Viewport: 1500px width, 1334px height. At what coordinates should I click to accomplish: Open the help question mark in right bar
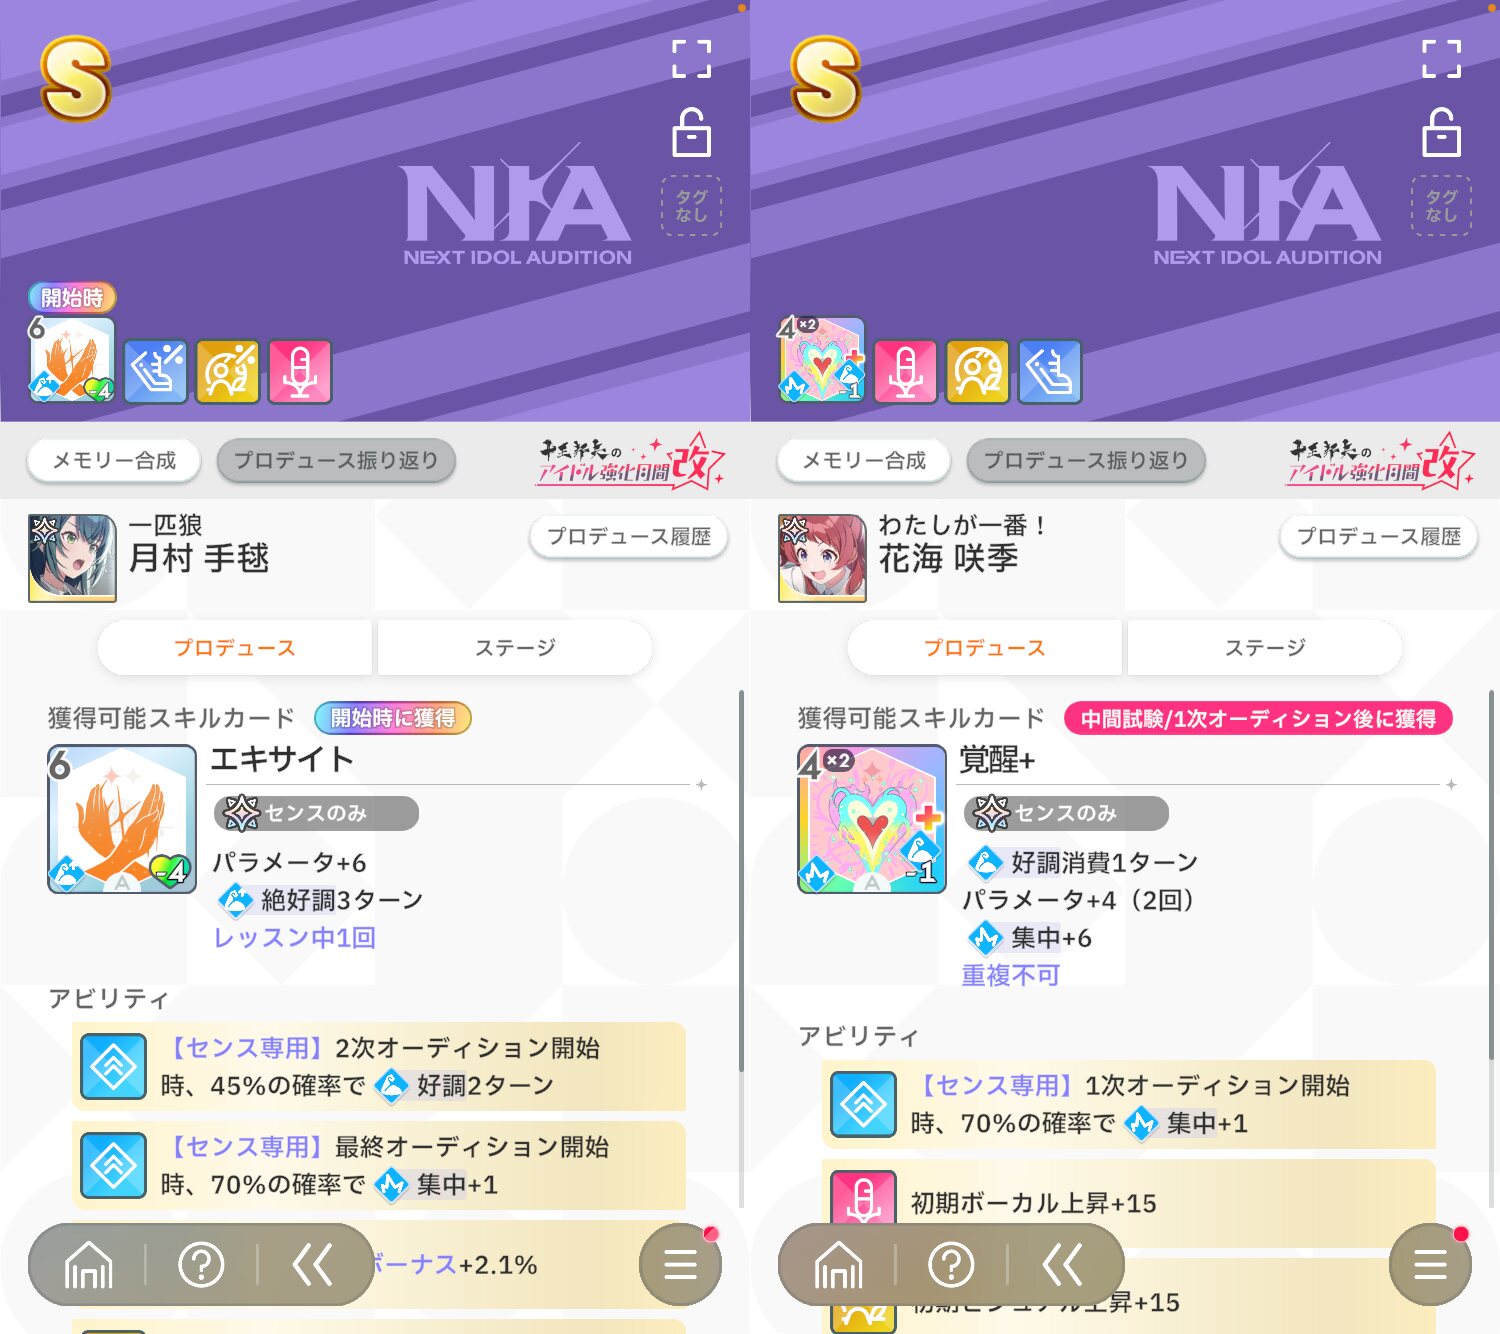click(x=951, y=1266)
